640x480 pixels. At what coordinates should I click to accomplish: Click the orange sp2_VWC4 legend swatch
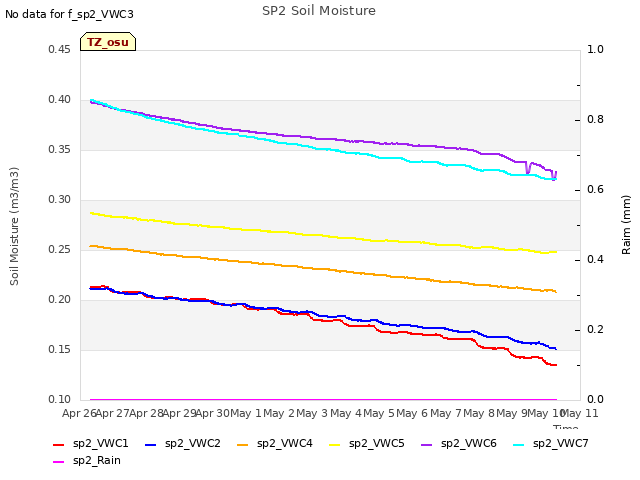242,444
